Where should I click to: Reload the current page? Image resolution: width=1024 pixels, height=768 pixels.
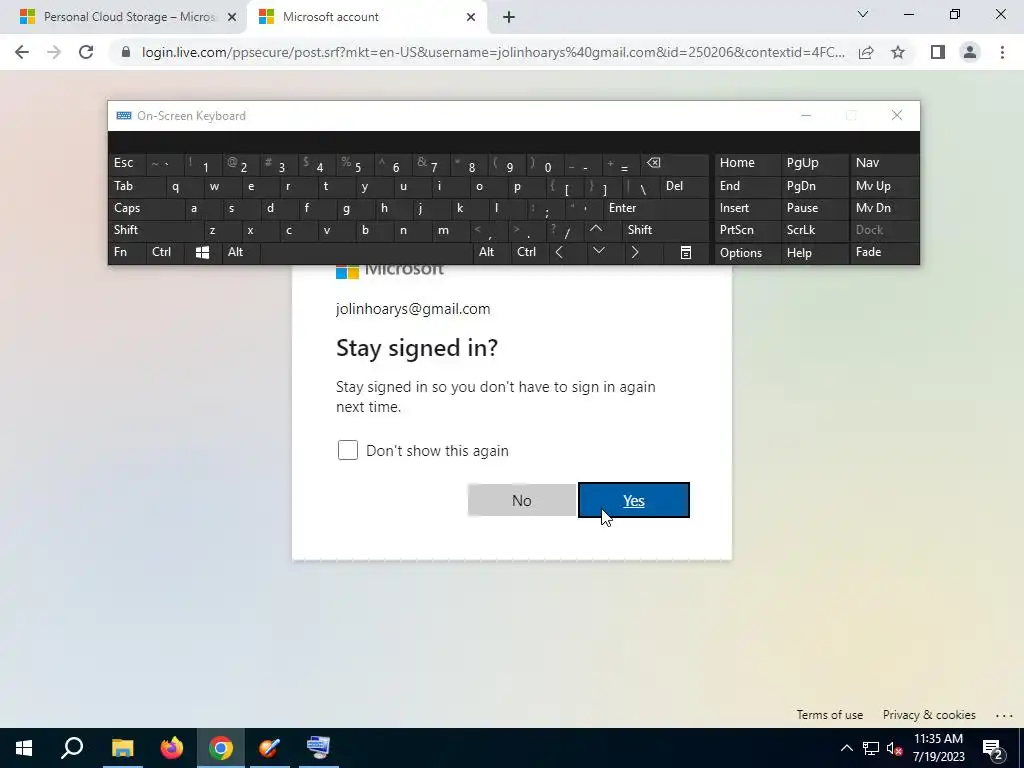(x=86, y=52)
